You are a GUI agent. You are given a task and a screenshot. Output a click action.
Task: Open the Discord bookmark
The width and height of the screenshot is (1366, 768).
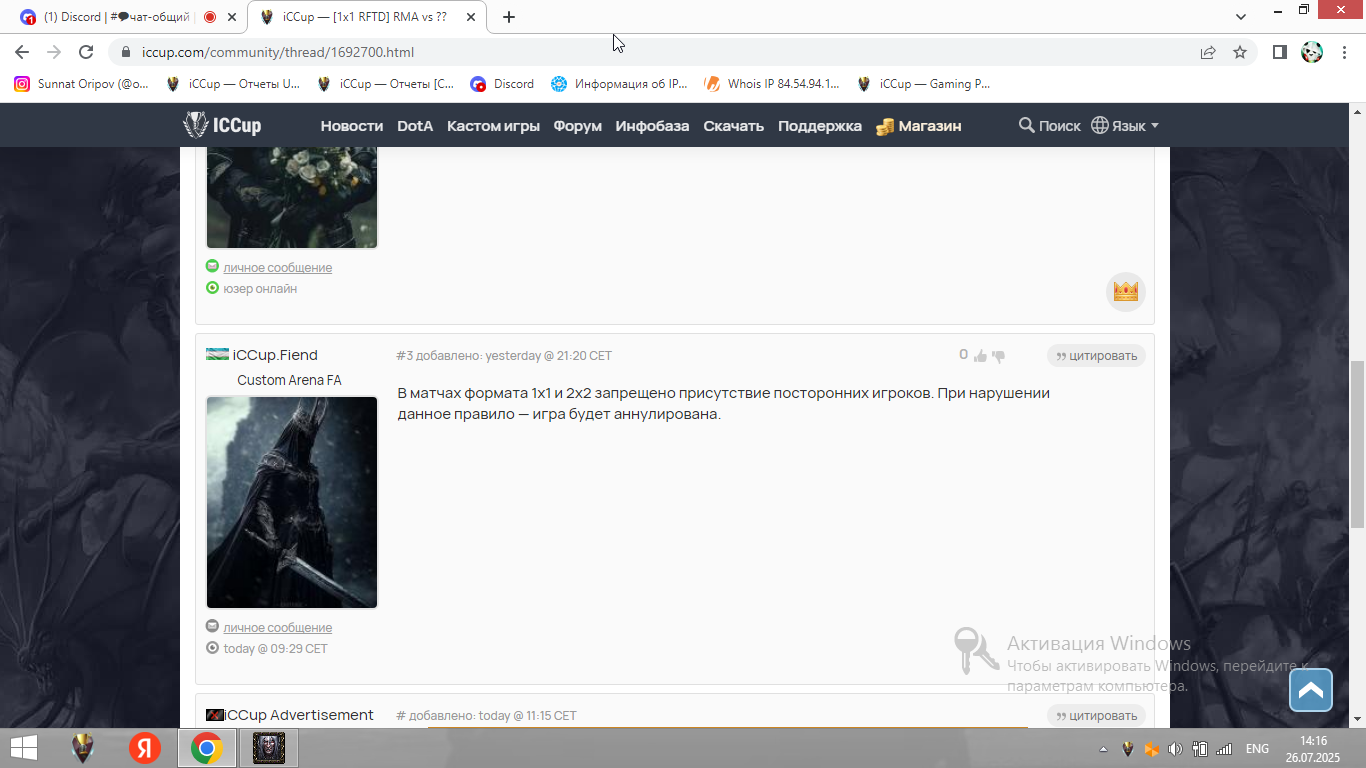(x=502, y=84)
